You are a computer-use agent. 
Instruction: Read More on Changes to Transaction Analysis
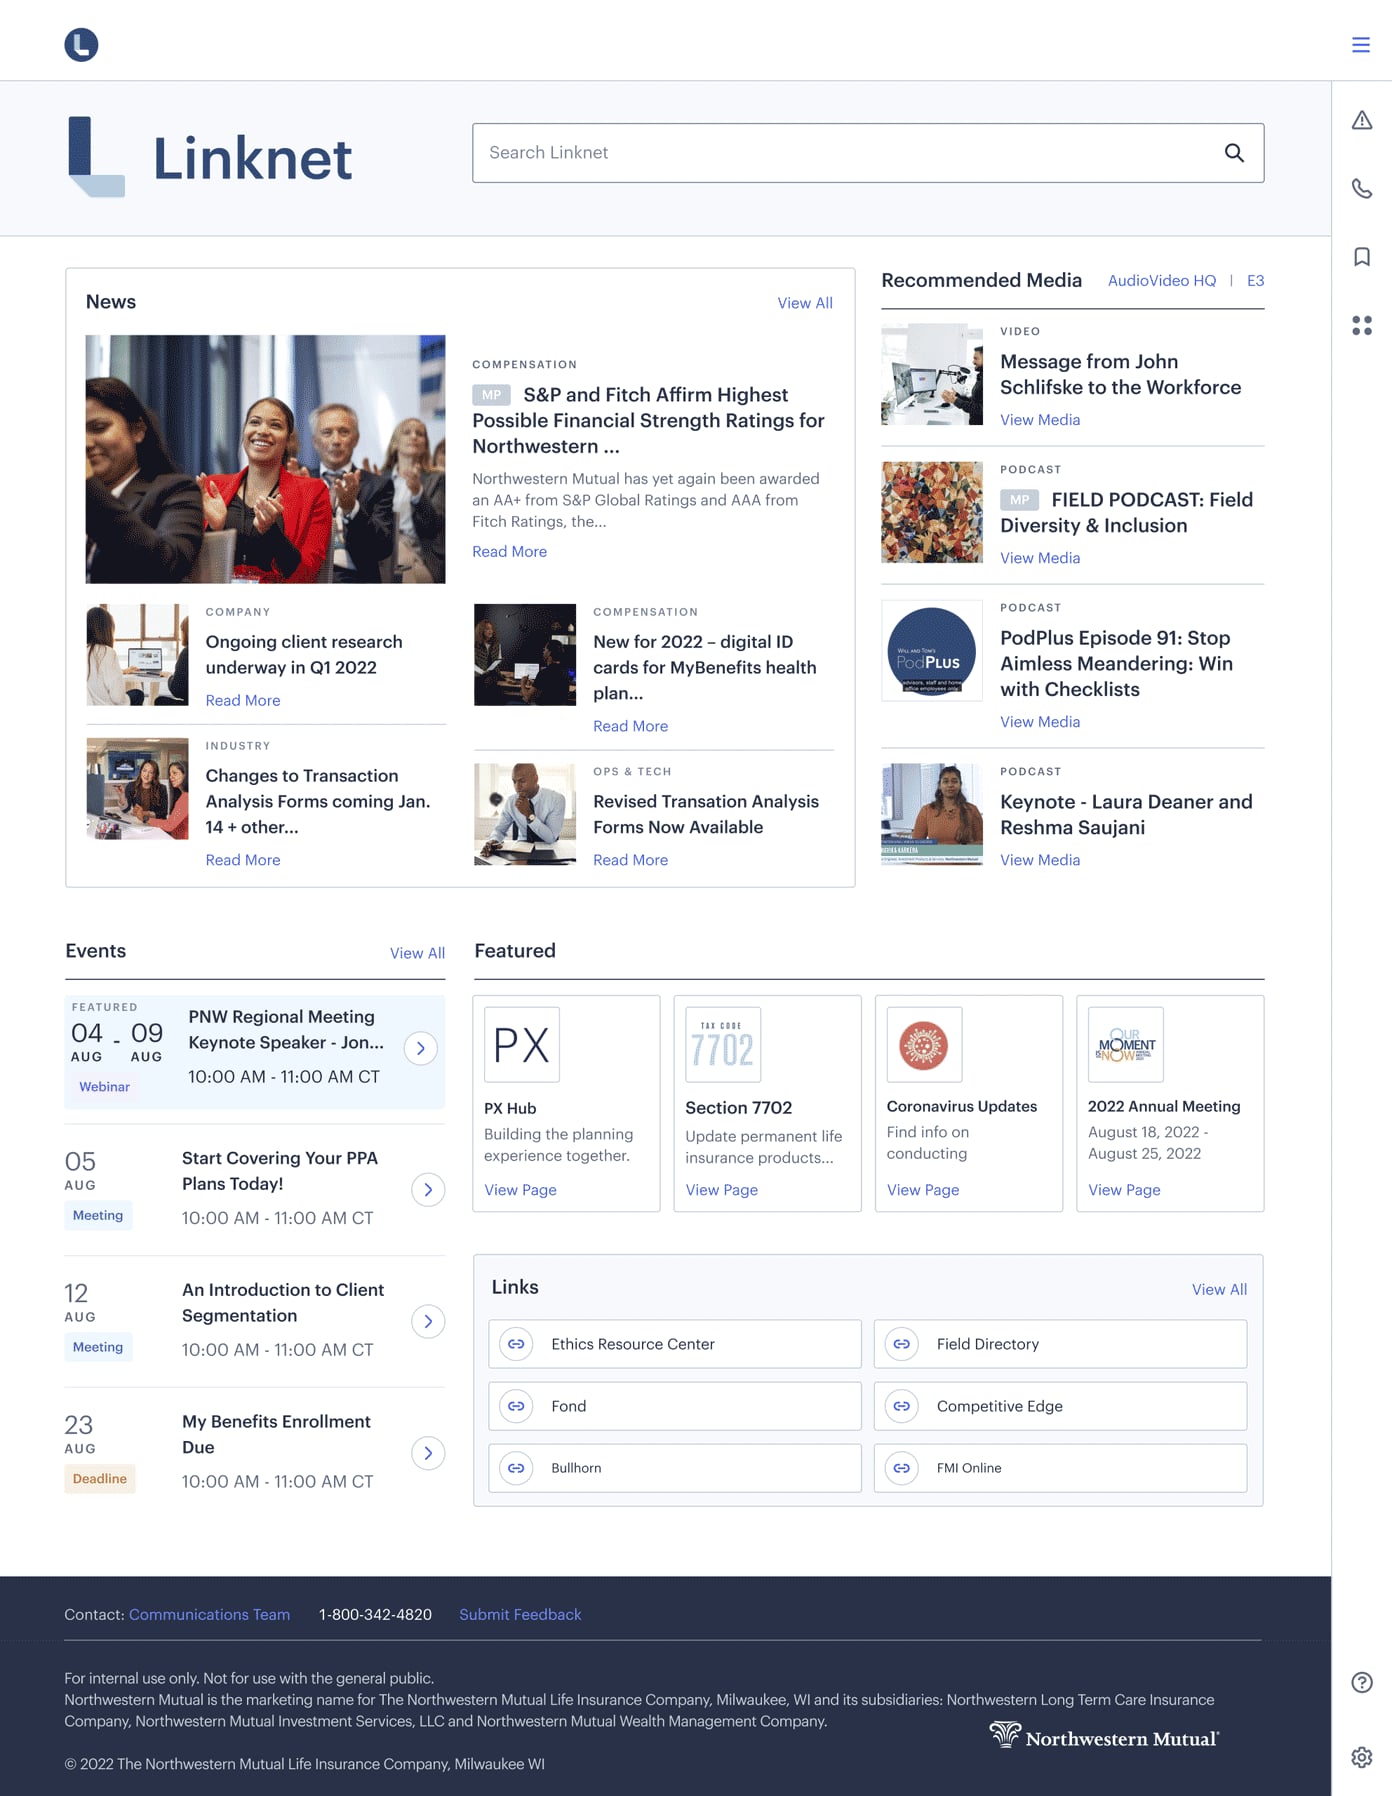coord(243,860)
